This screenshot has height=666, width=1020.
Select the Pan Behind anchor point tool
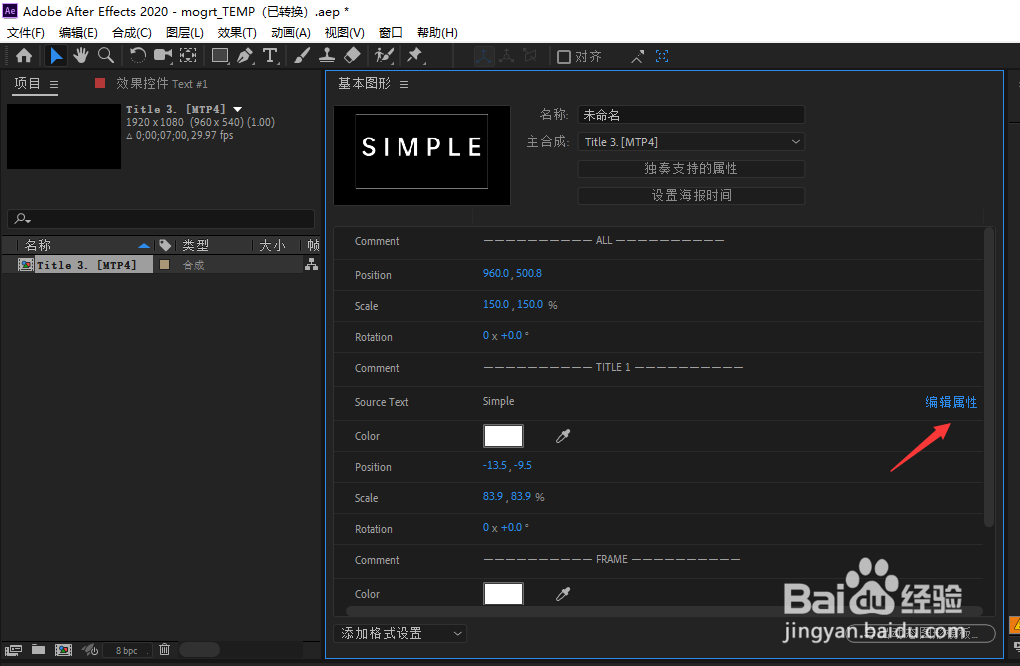point(188,56)
